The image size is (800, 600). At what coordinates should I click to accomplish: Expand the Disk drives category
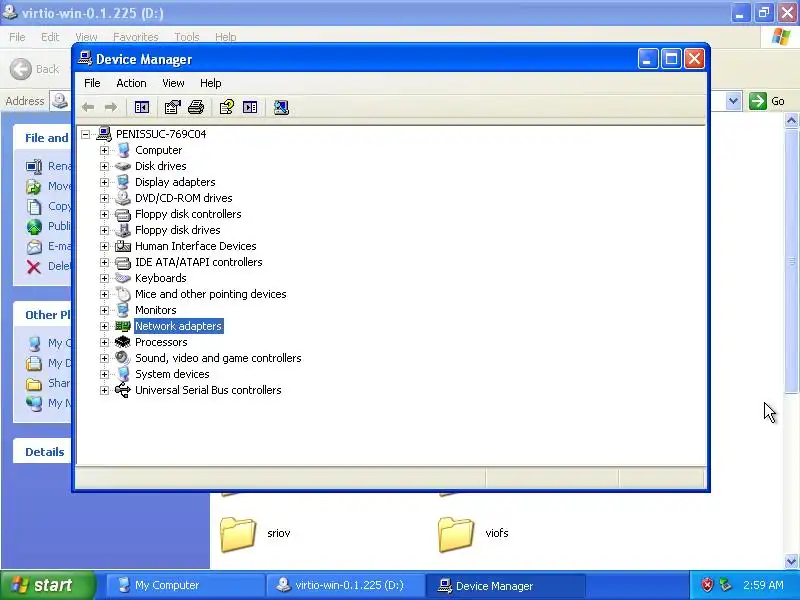[105, 166]
